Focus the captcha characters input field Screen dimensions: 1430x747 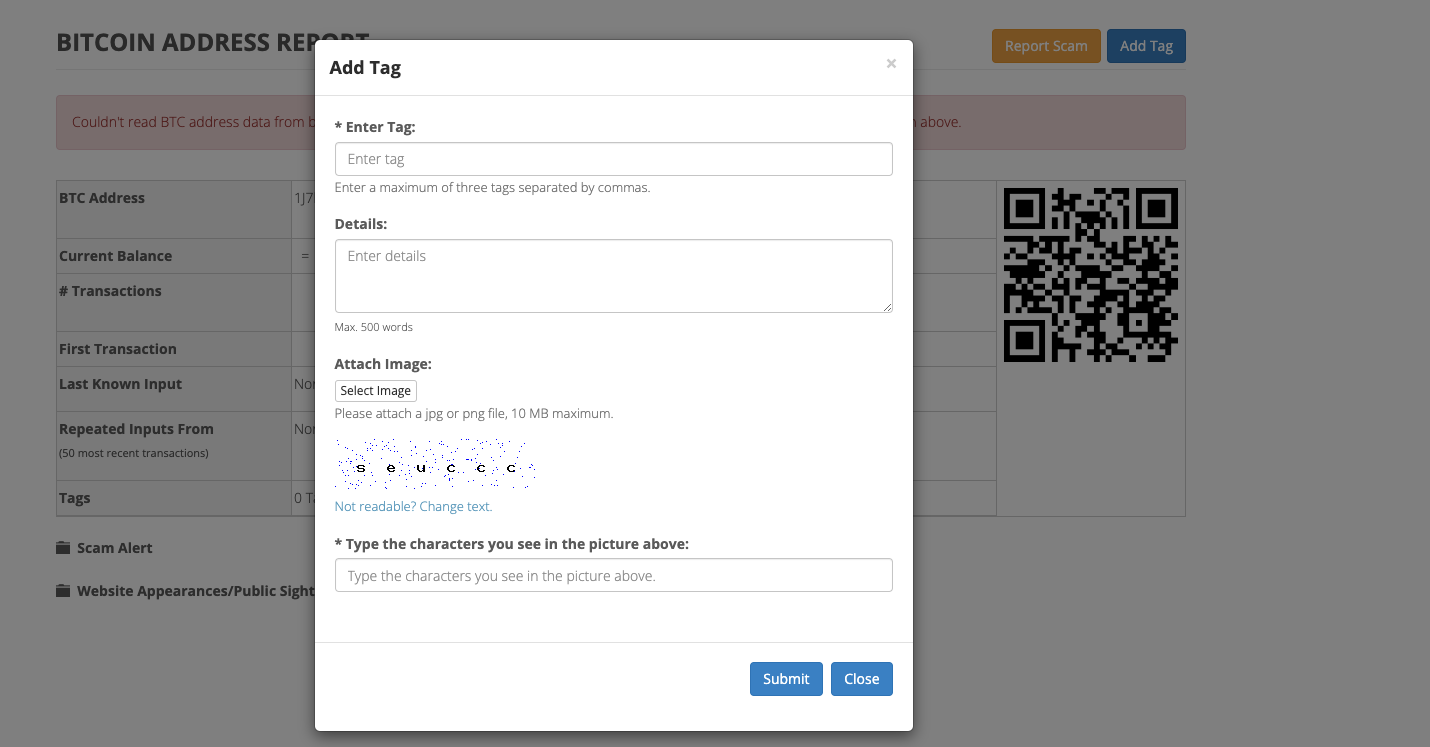tap(613, 575)
